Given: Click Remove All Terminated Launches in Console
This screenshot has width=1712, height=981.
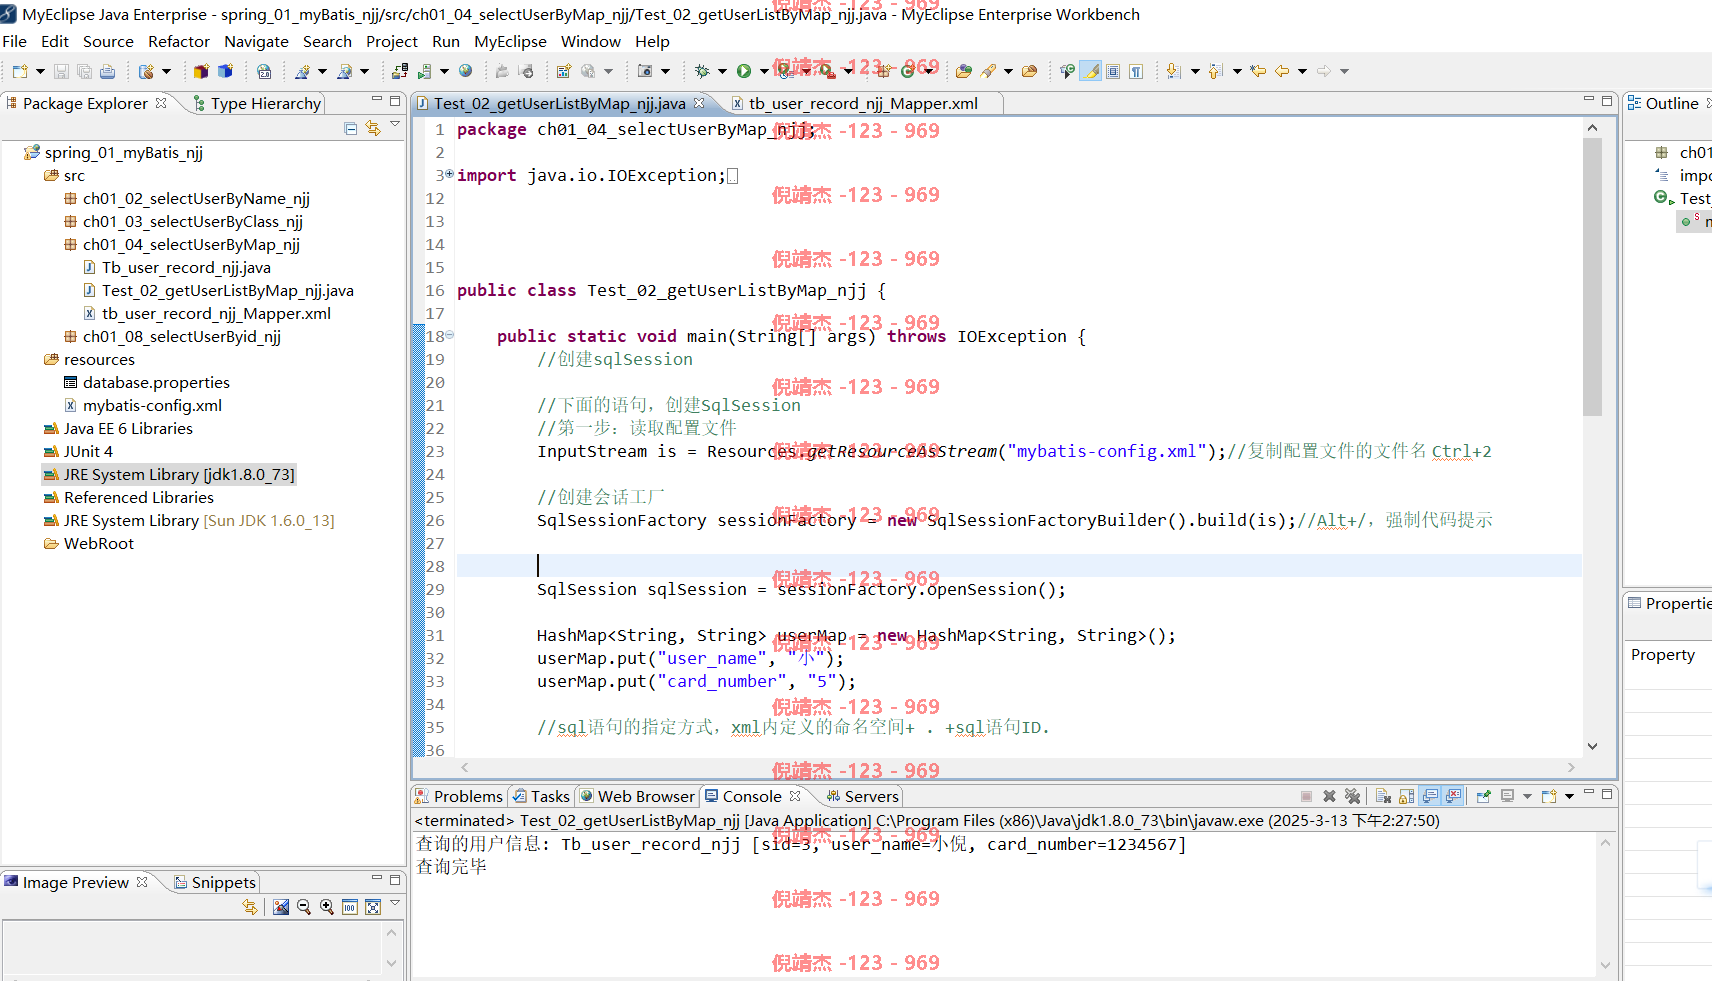Looking at the screenshot, I should point(1353,796).
